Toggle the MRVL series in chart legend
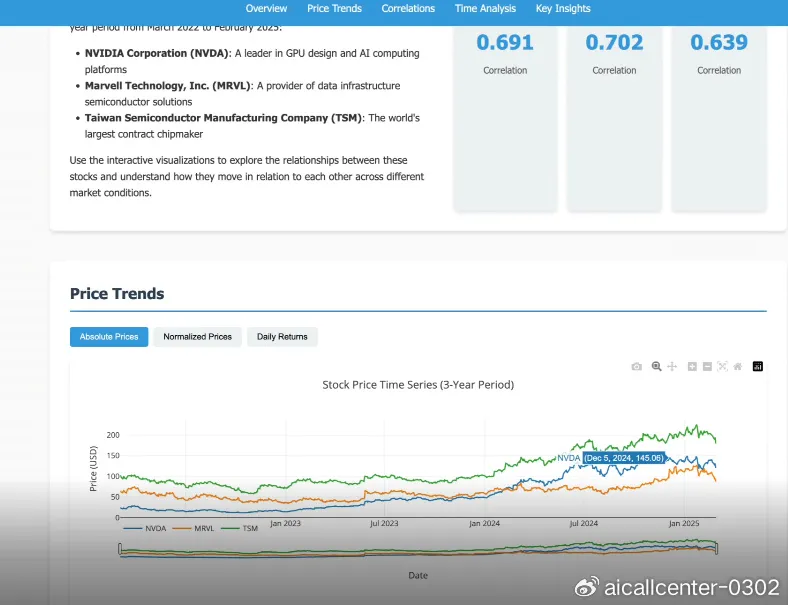Viewport: 788px width, 605px height. 193,529
